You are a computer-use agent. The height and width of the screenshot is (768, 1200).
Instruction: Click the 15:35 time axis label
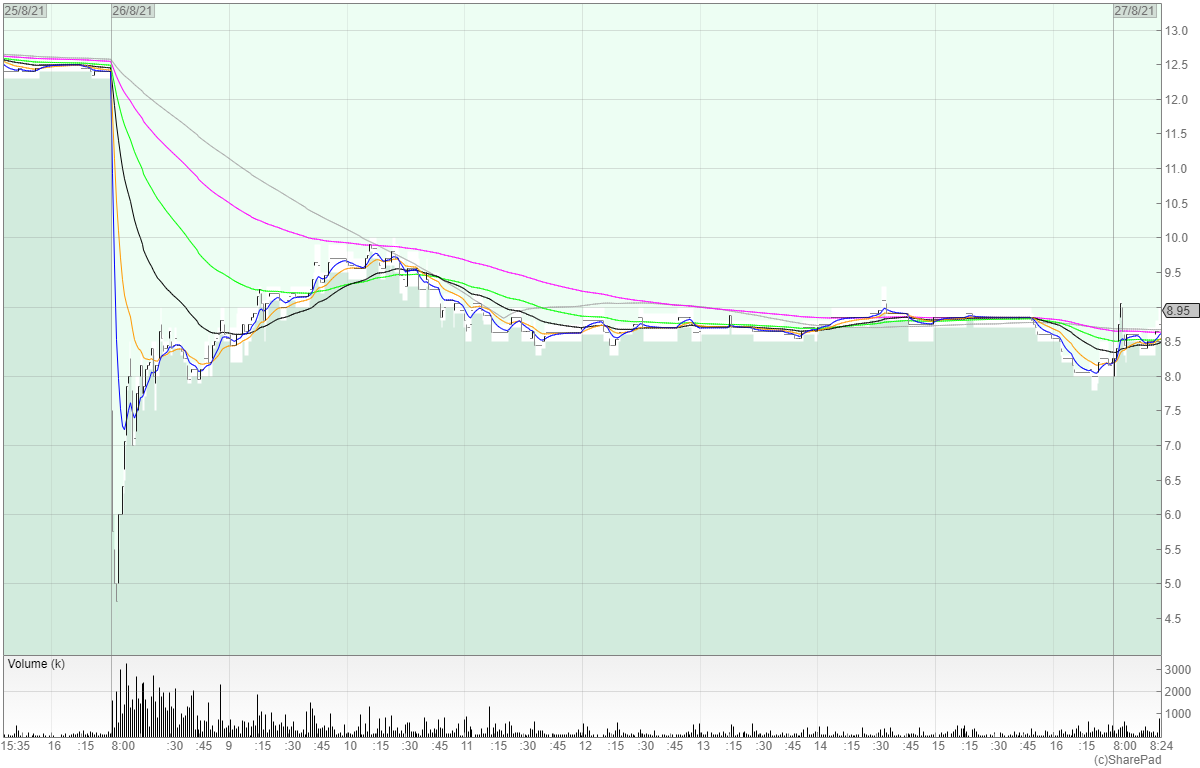point(16,746)
